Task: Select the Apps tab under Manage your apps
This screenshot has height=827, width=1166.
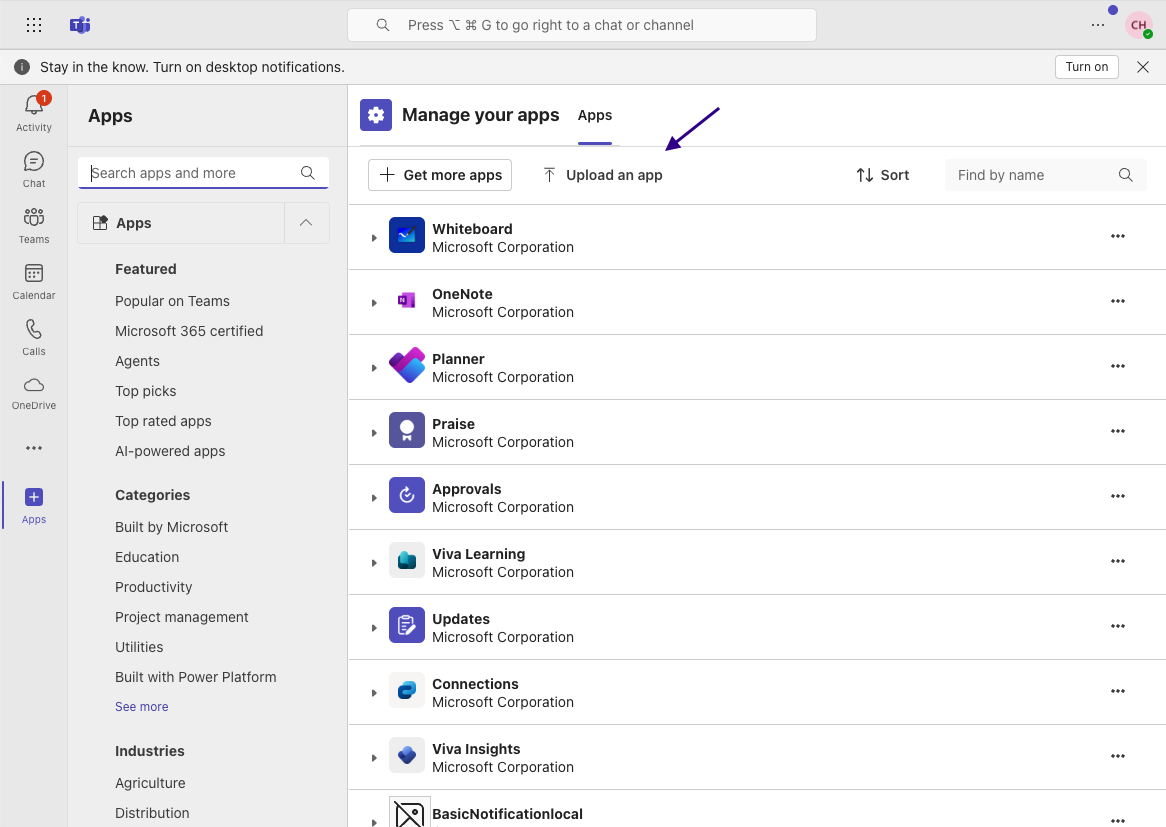Action: coord(595,115)
